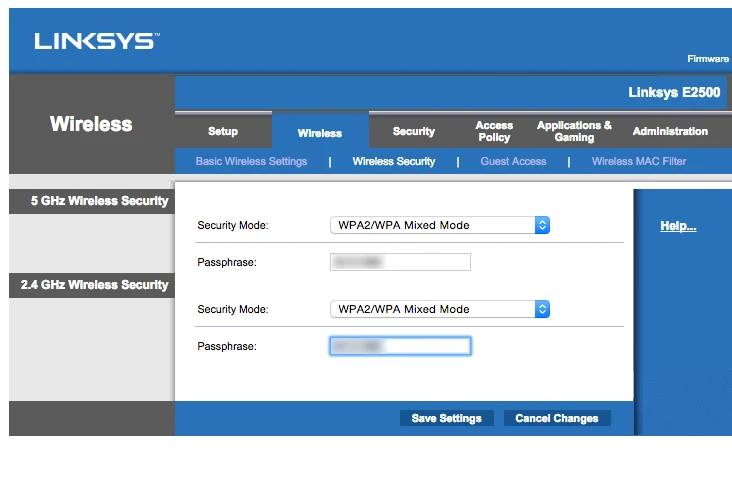
Task: Open the Wireless MAC Filter sub-tab
Action: pyautogui.click(x=638, y=162)
